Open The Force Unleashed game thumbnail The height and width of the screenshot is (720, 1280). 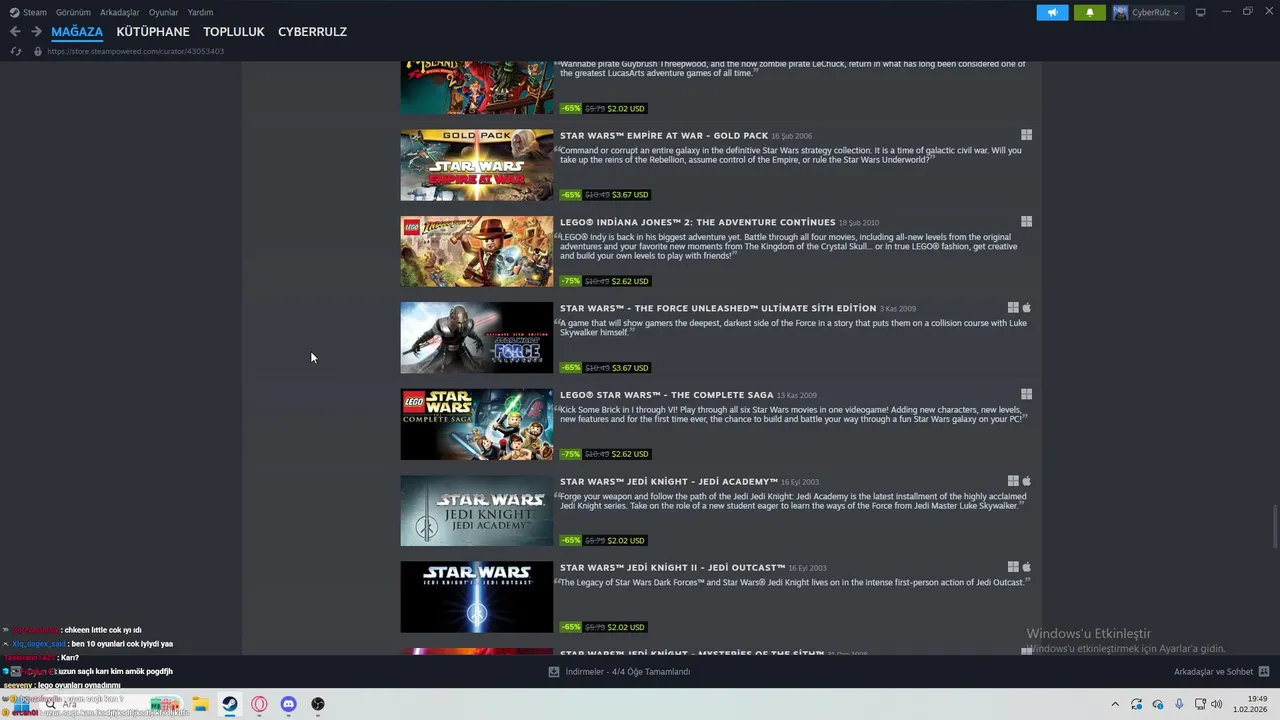476,338
